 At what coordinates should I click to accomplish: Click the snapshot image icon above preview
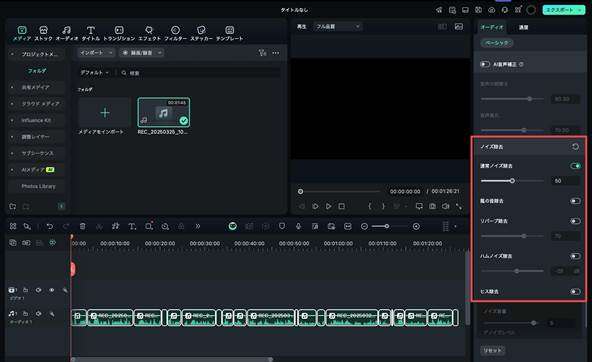pyautogui.click(x=459, y=26)
